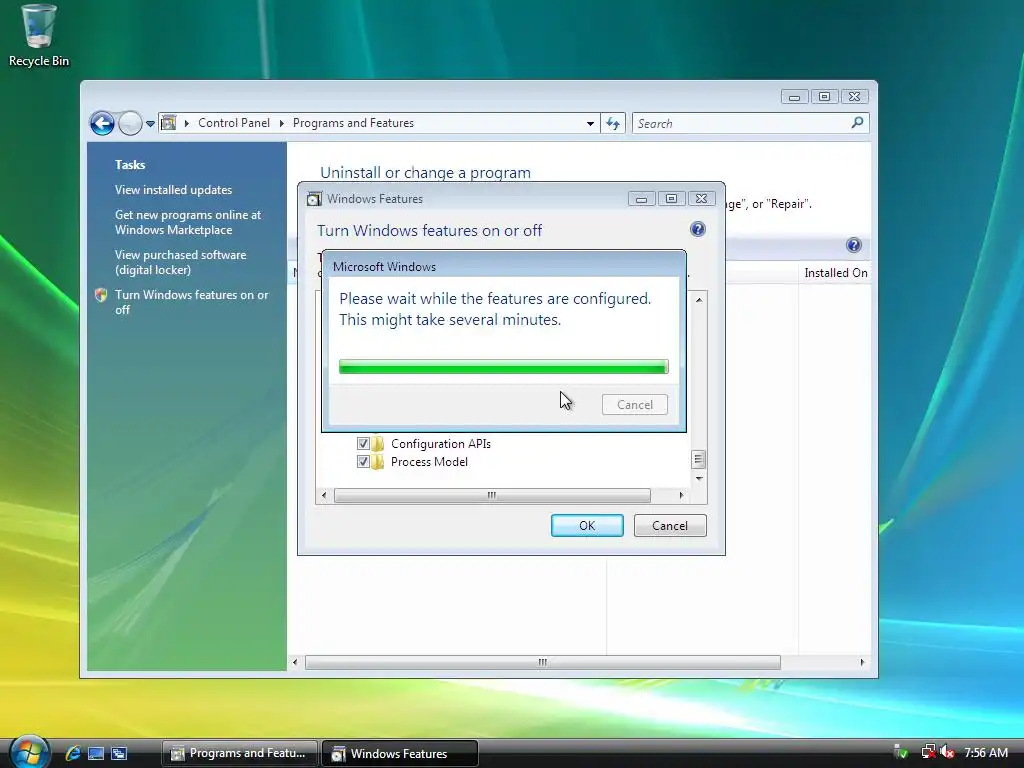
Task: Click features list horizontal scroll thumb
Action: (x=492, y=496)
